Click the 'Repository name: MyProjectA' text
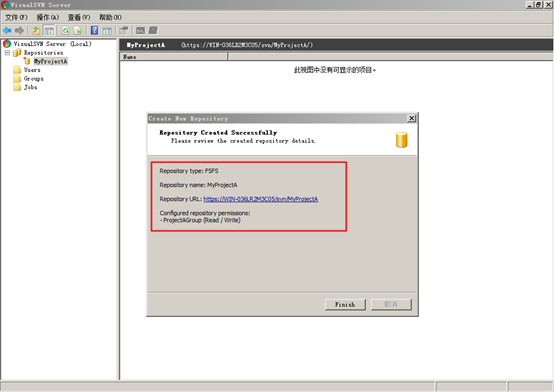This screenshot has height=392, width=554. [x=198, y=185]
